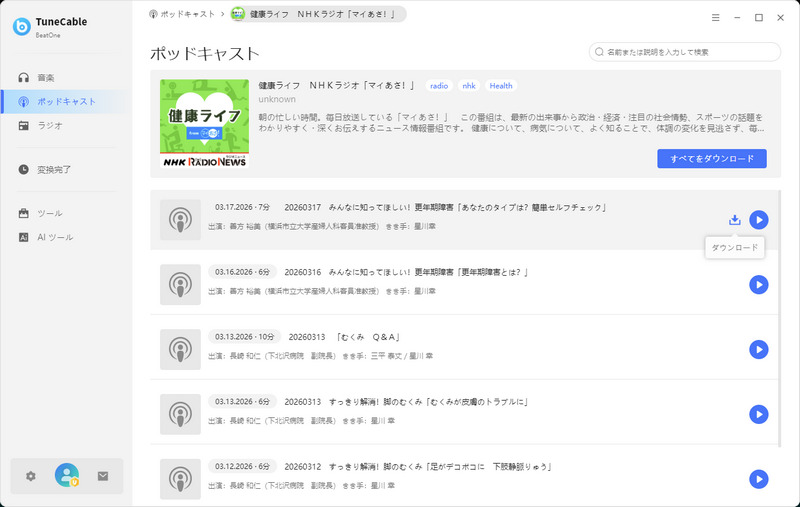Click the 03.13.2026 · 10分 date label
Image resolution: width=800 pixels, height=507 pixels.
(244, 337)
